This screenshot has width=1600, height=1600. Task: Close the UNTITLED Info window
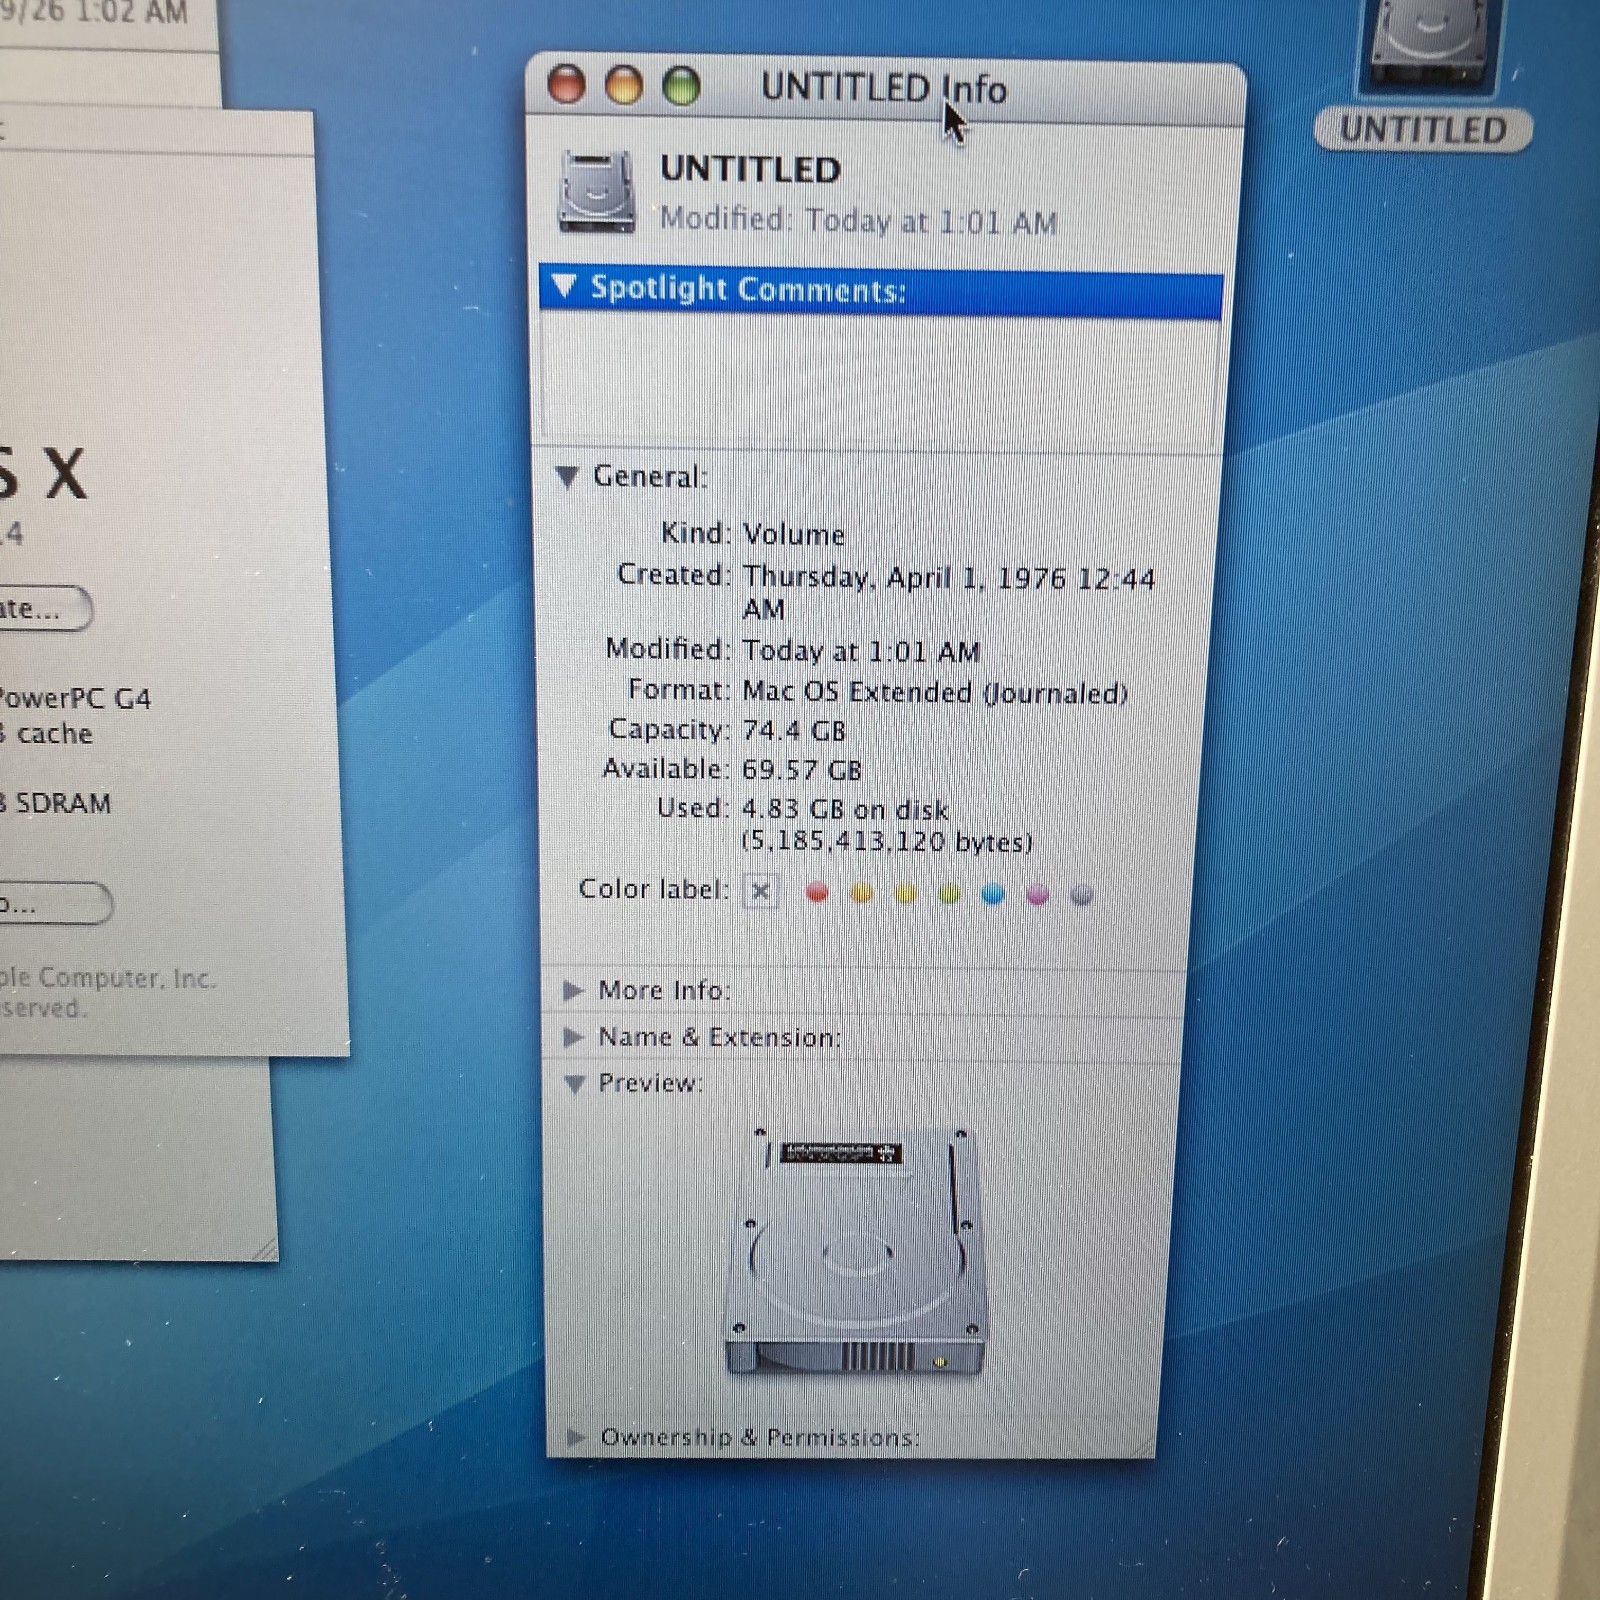click(566, 85)
